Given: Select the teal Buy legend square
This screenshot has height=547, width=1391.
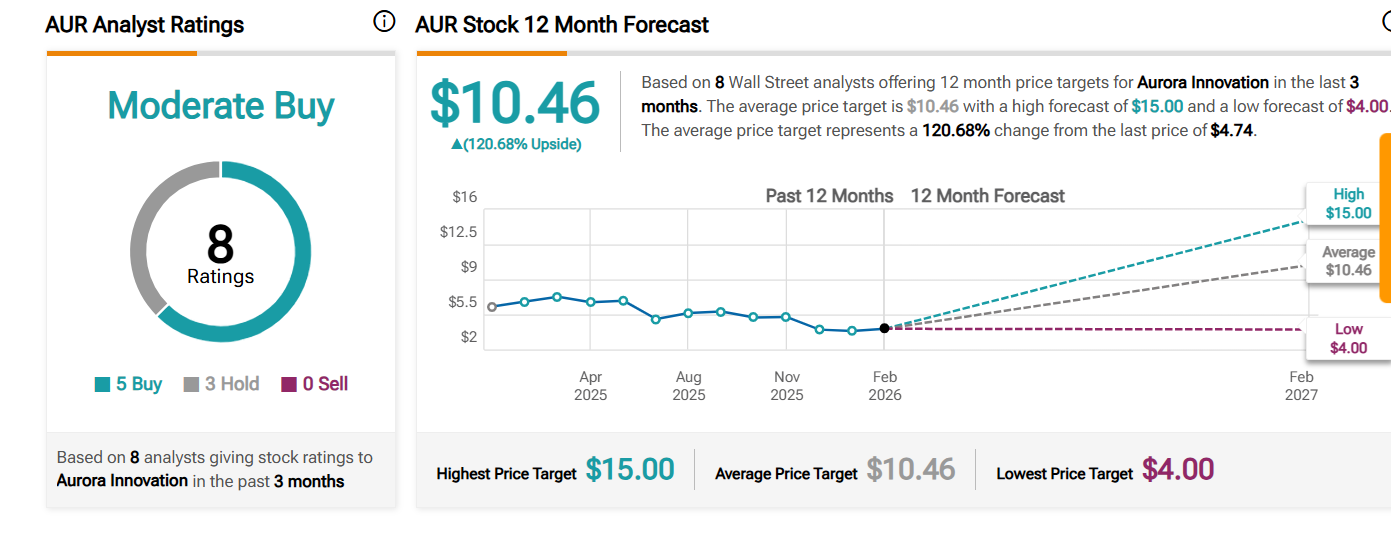Looking at the screenshot, I should (102, 384).
